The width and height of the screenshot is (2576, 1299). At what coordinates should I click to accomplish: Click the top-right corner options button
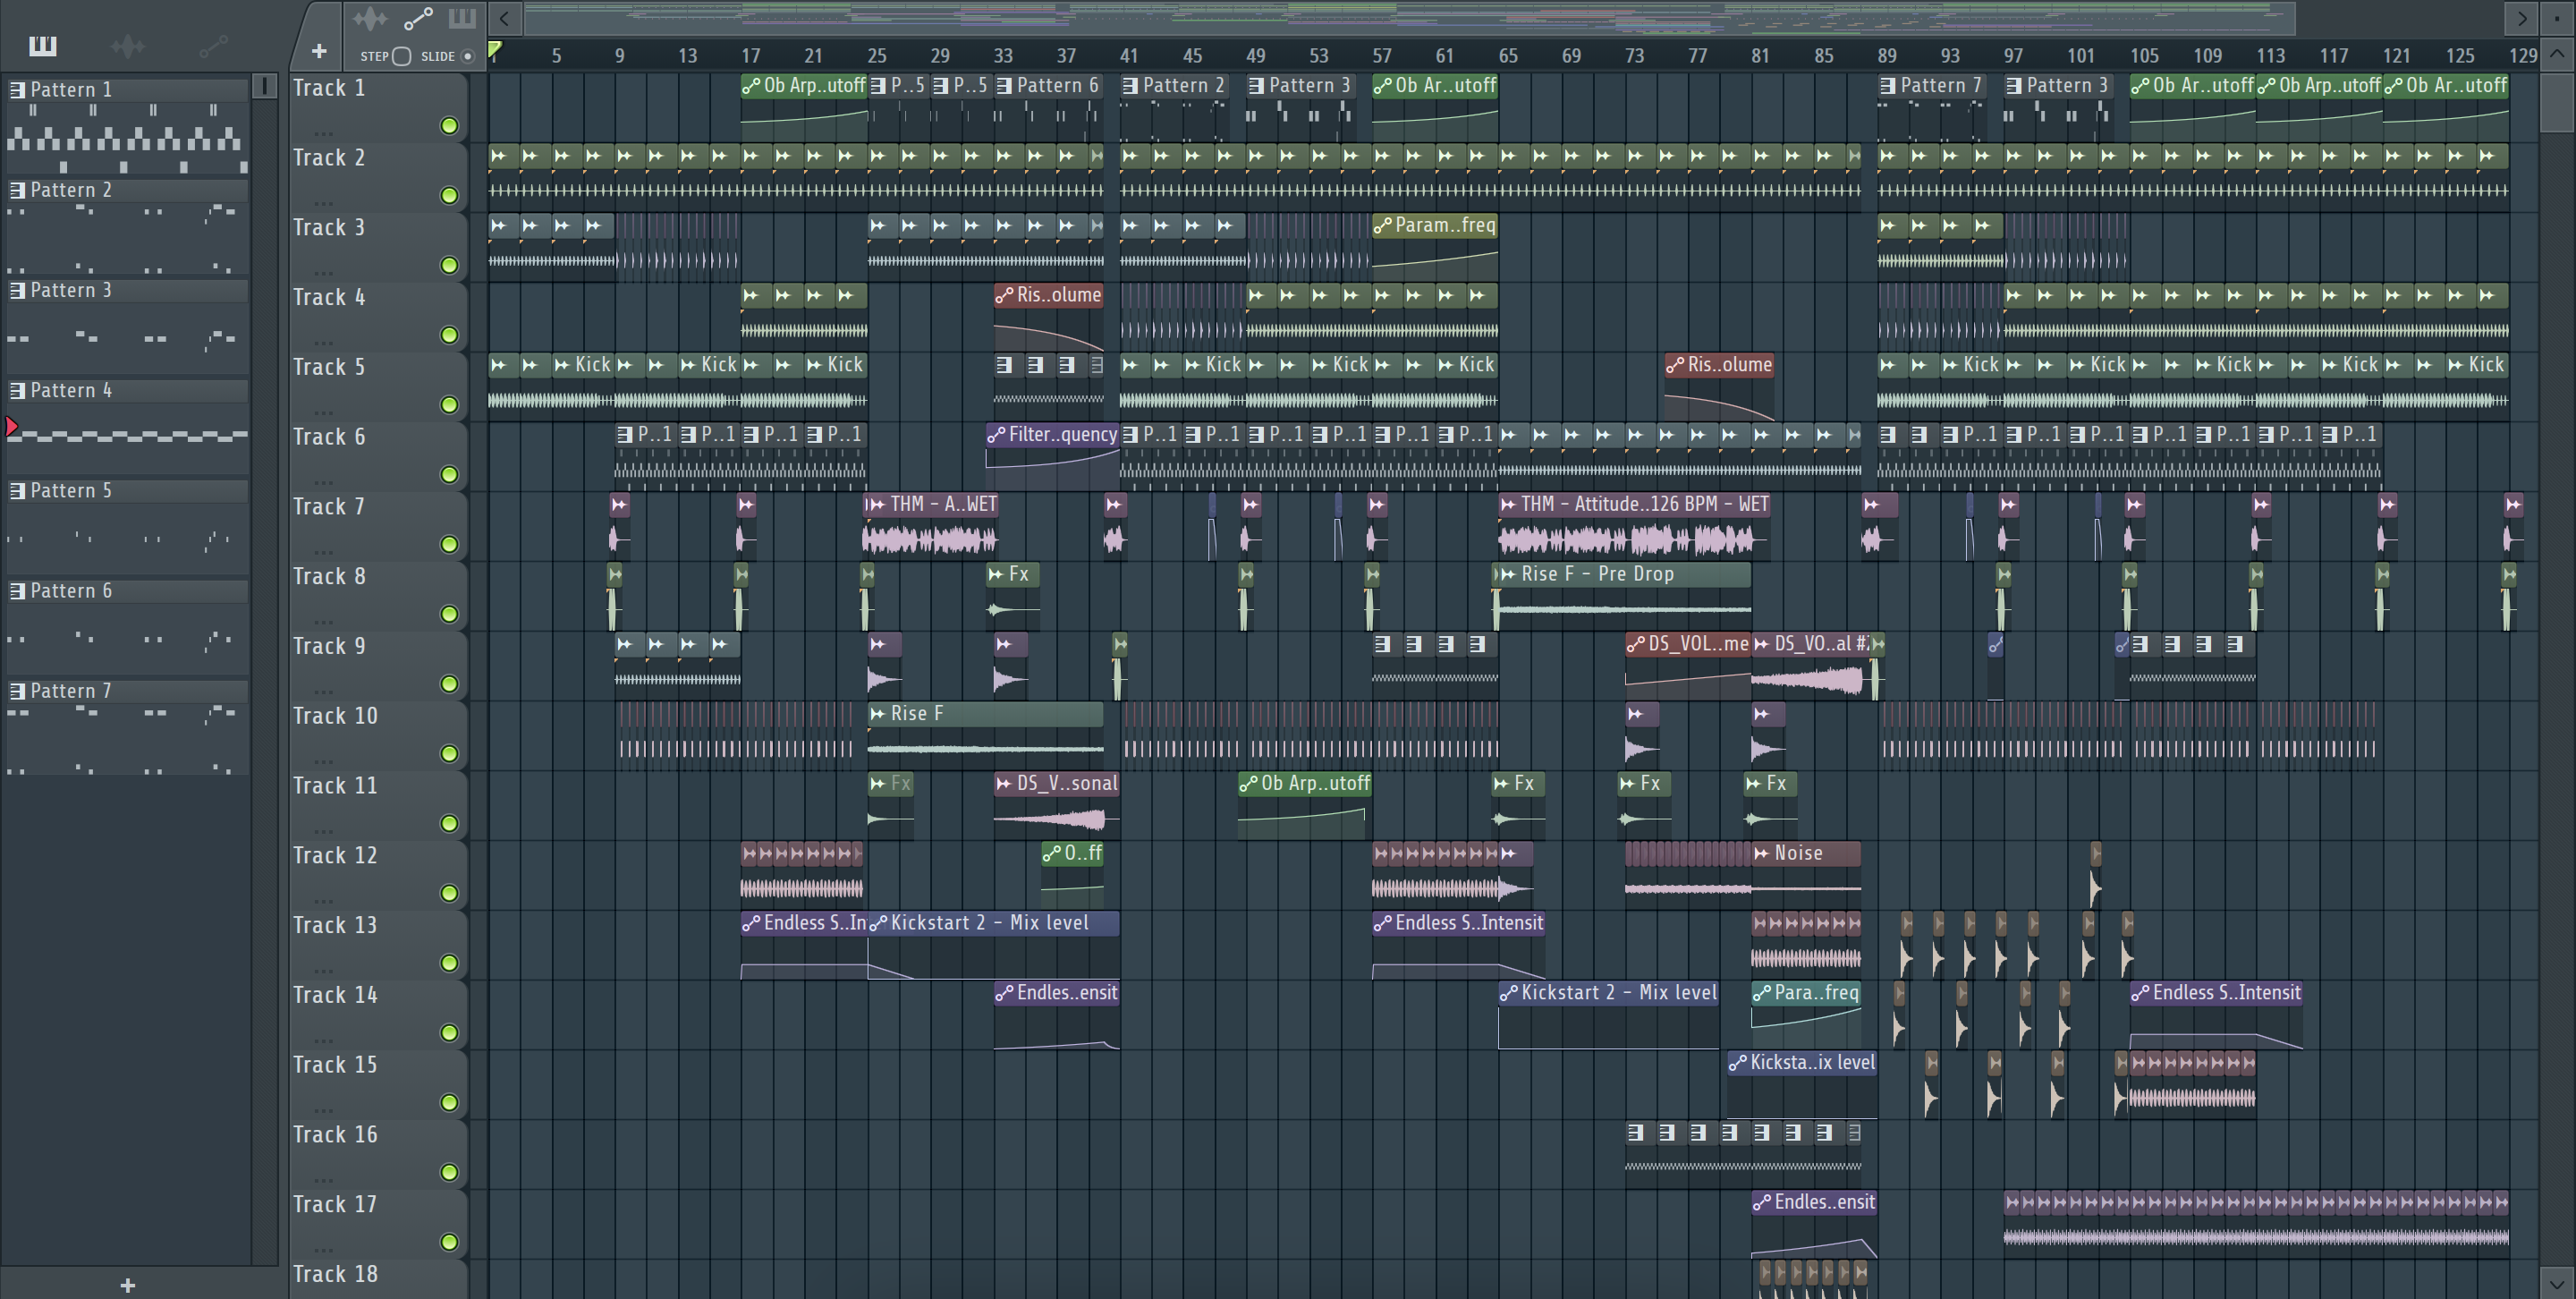(2557, 18)
